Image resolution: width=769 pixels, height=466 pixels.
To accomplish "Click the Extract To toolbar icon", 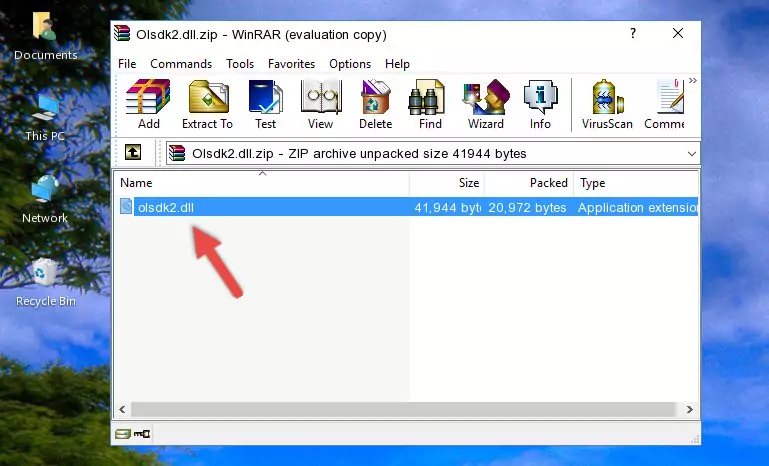I will [207, 104].
